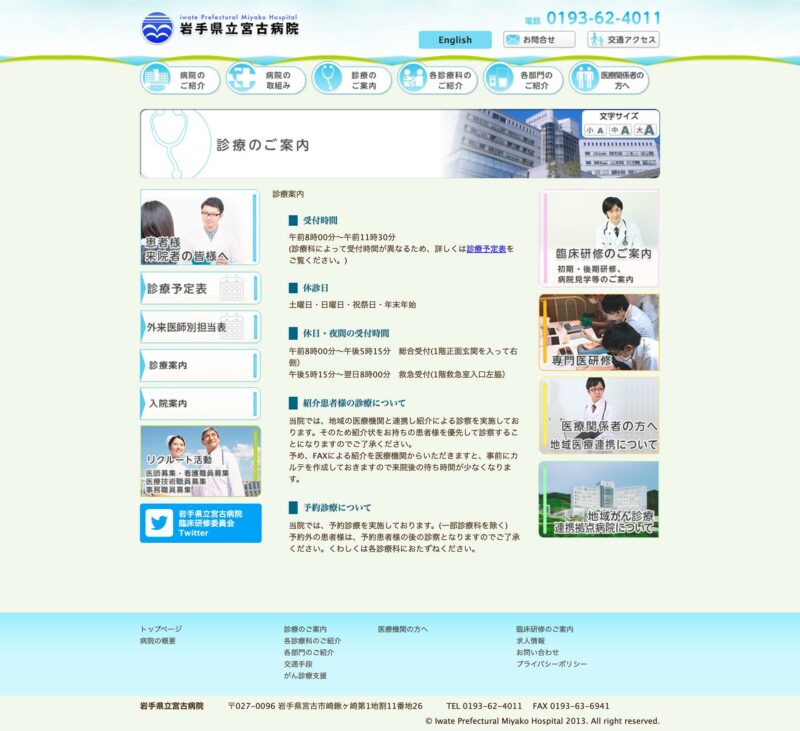The width and height of the screenshot is (800, 731).
Task: Open 病院の取組み via its cross icon
Action: (241, 78)
